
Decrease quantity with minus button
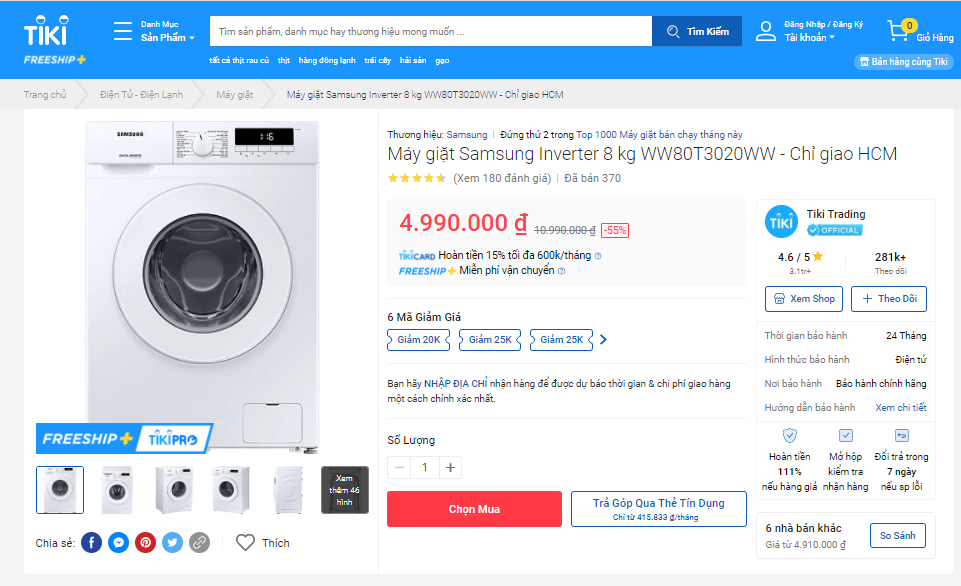coord(400,467)
